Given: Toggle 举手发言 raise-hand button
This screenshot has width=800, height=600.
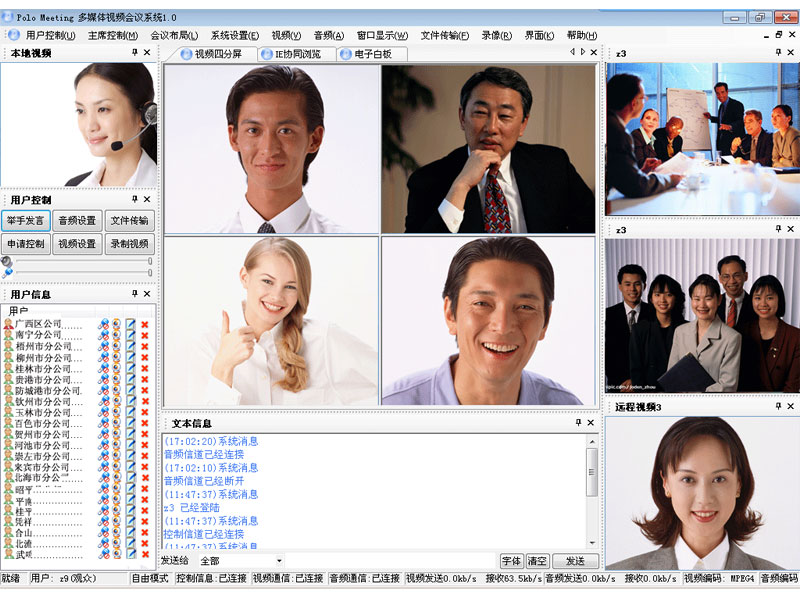Looking at the screenshot, I should coord(25,221).
